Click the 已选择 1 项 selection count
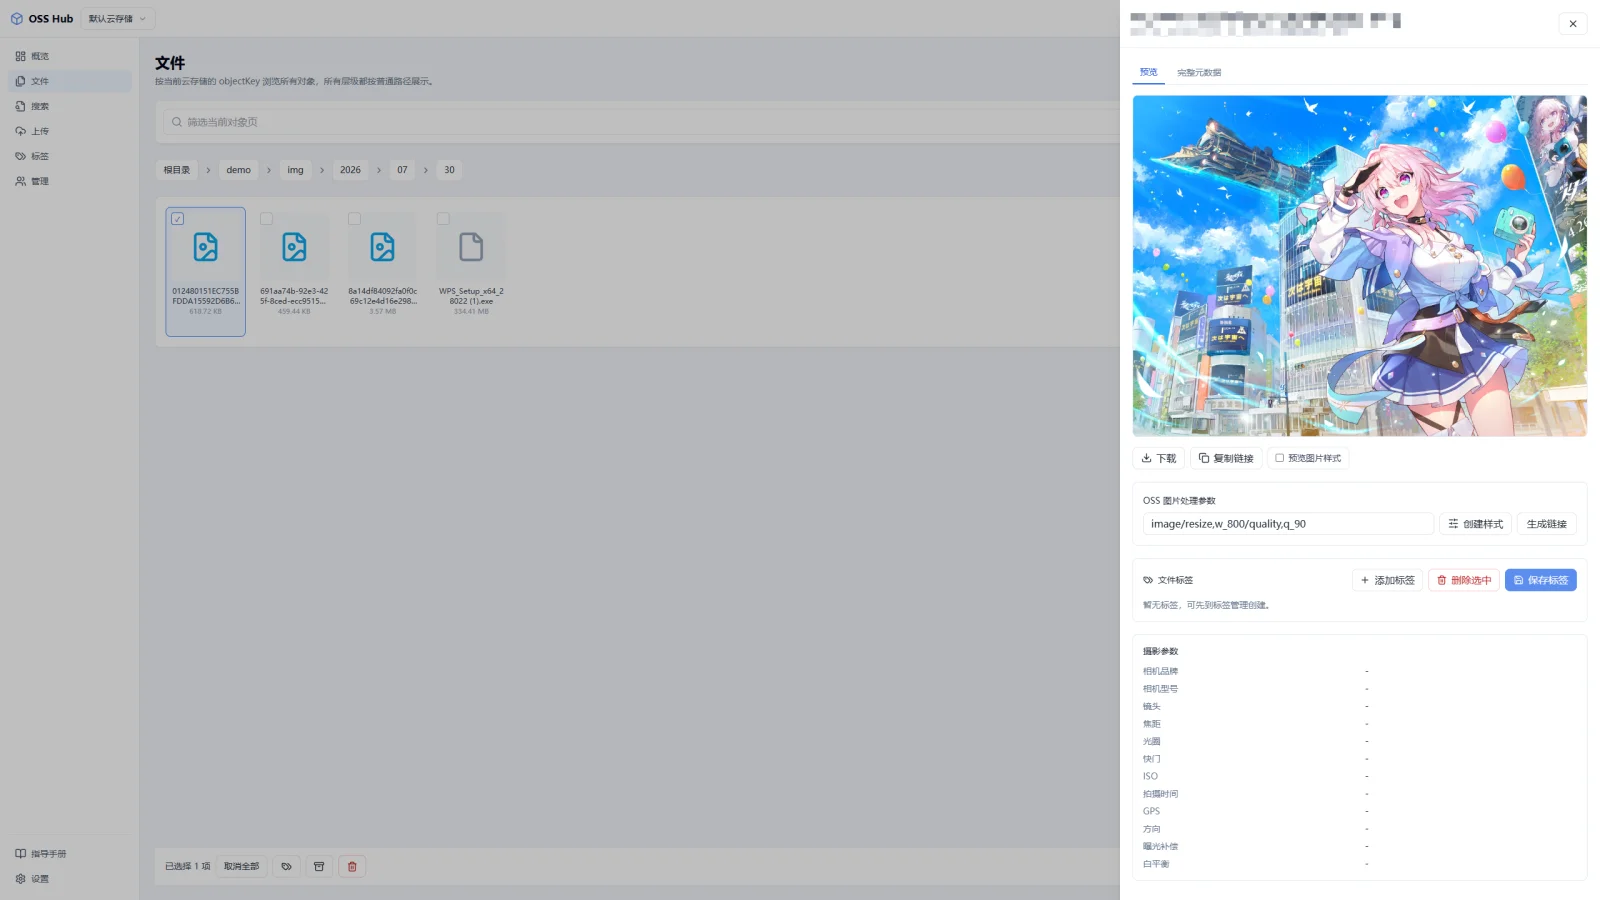The image size is (1600, 900). click(188, 866)
